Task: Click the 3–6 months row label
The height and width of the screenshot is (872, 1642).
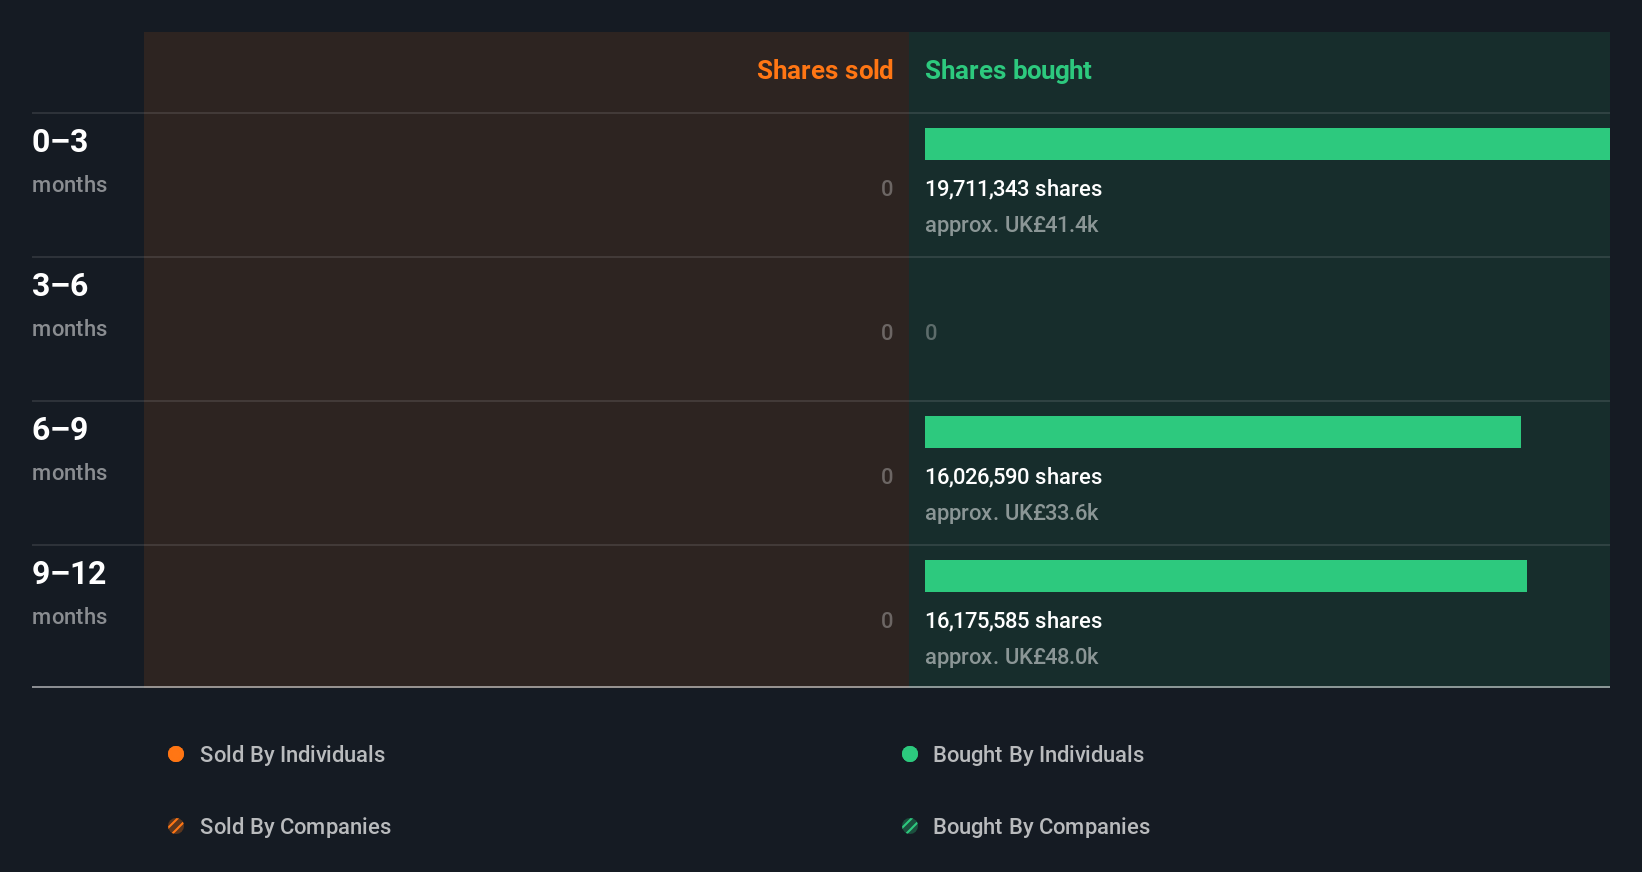Action: click(x=69, y=305)
